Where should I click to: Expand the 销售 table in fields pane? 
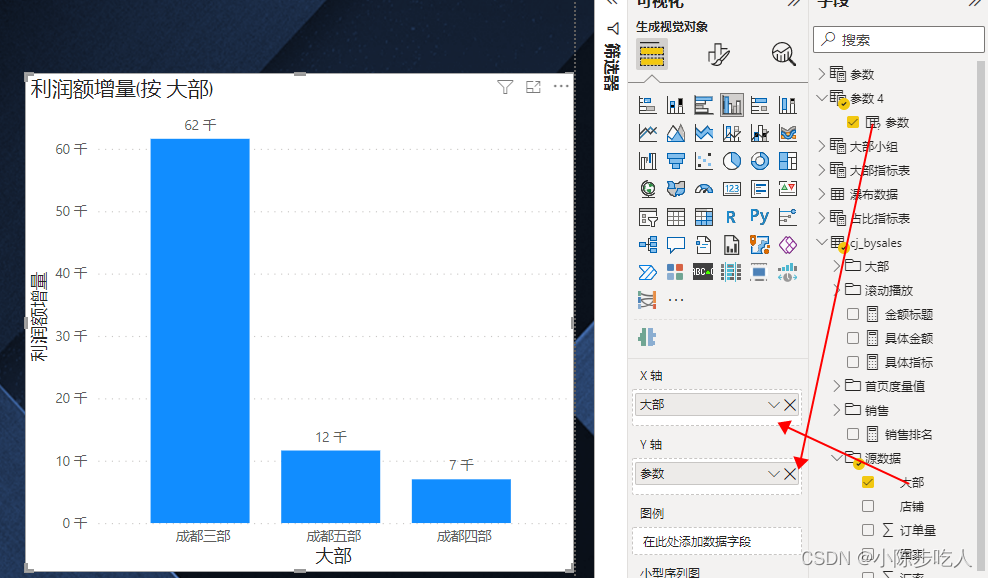(x=836, y=410)
